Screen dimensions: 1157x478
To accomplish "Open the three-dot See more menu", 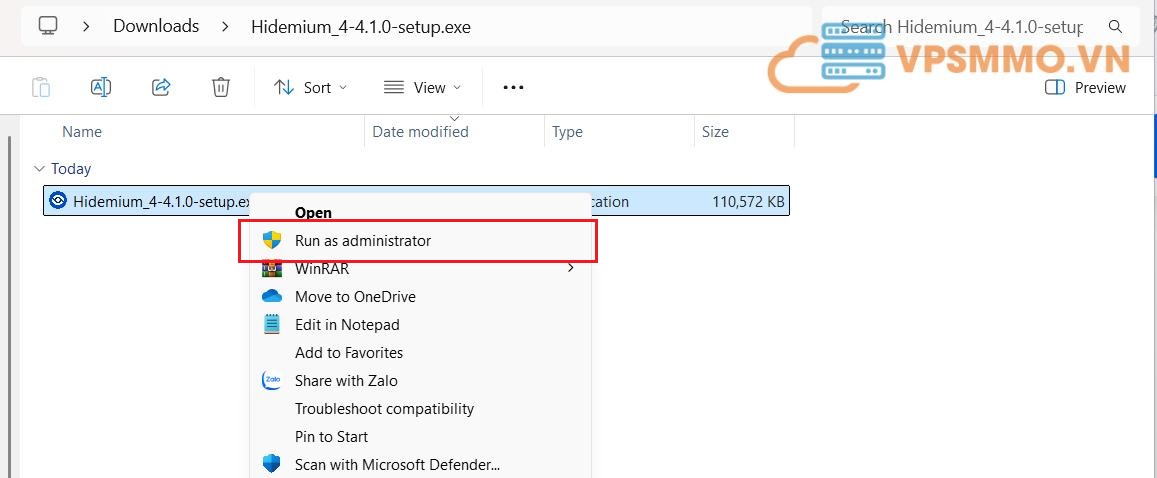I will (513, 87).
